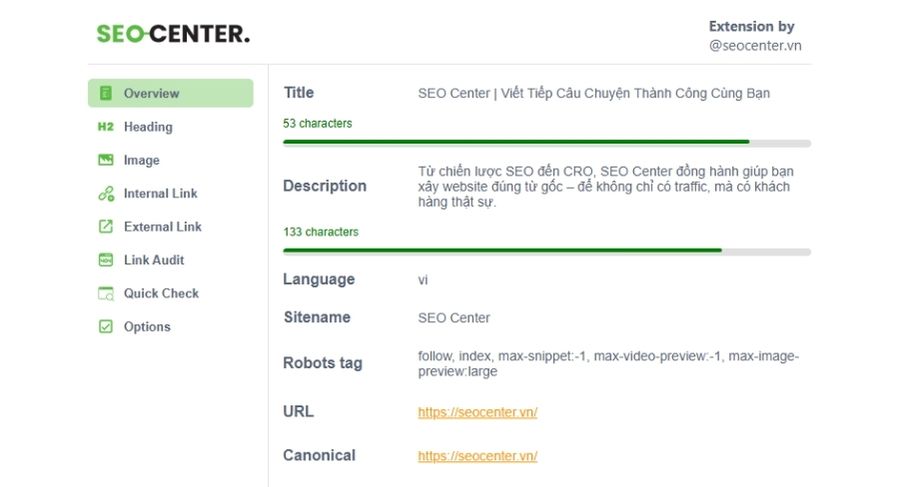Viewport: 900px width, 487px height.
Task: Select the External Link menu item
Action: tap(162, 227)
